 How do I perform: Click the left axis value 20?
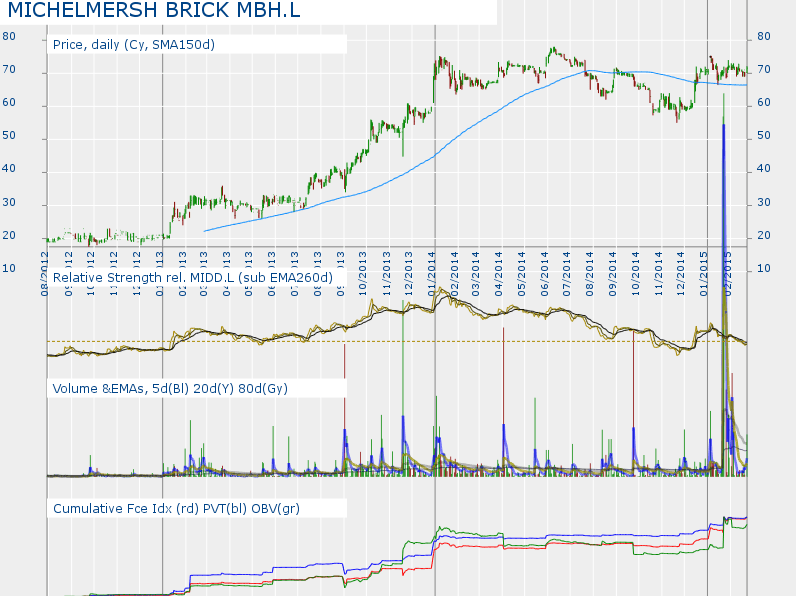tap(9, 236)
